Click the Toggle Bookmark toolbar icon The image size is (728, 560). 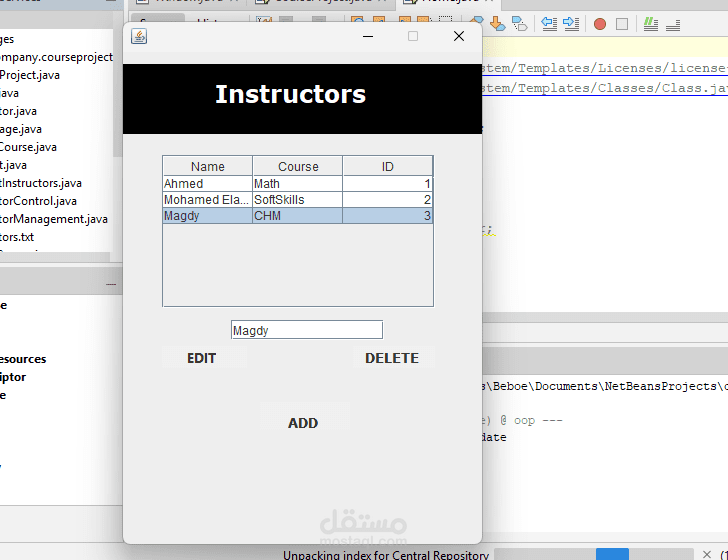pos(519,23)
